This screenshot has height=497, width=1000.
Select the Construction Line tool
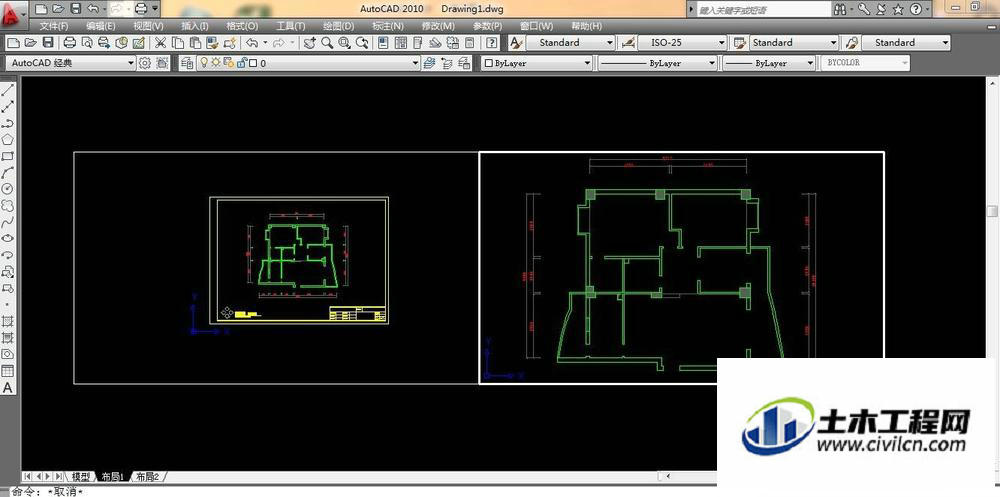pos(8,107)
